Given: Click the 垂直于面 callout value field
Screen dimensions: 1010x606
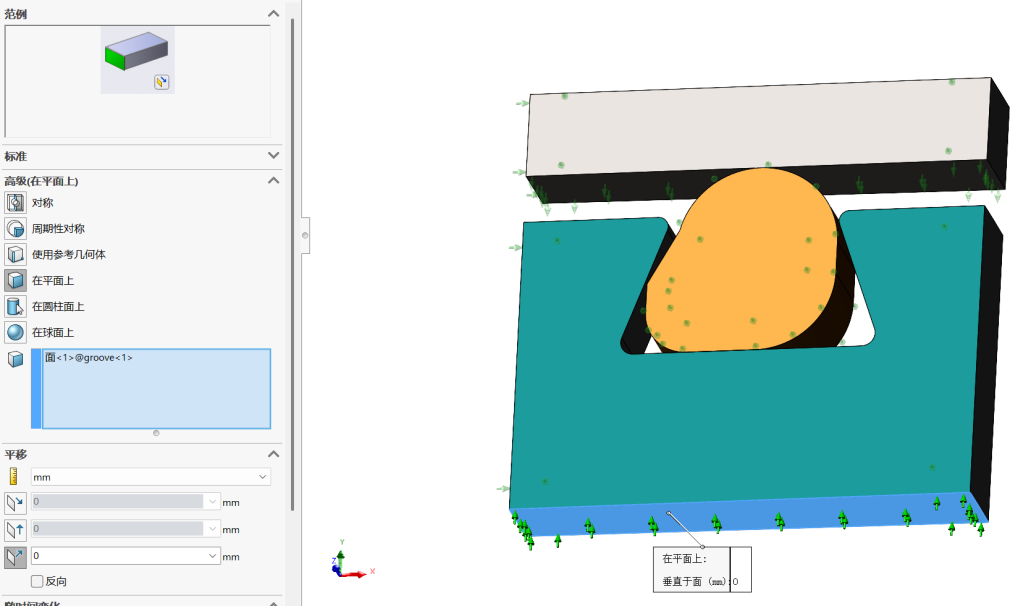Looking at the screenshot, I should click(741, 581).
